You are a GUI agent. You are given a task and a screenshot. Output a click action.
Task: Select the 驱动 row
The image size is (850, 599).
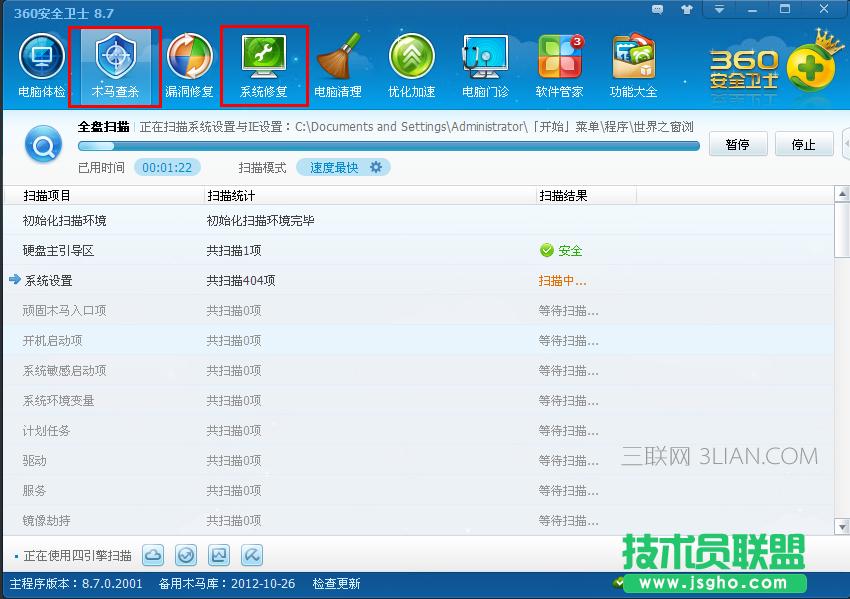[418, 460]
